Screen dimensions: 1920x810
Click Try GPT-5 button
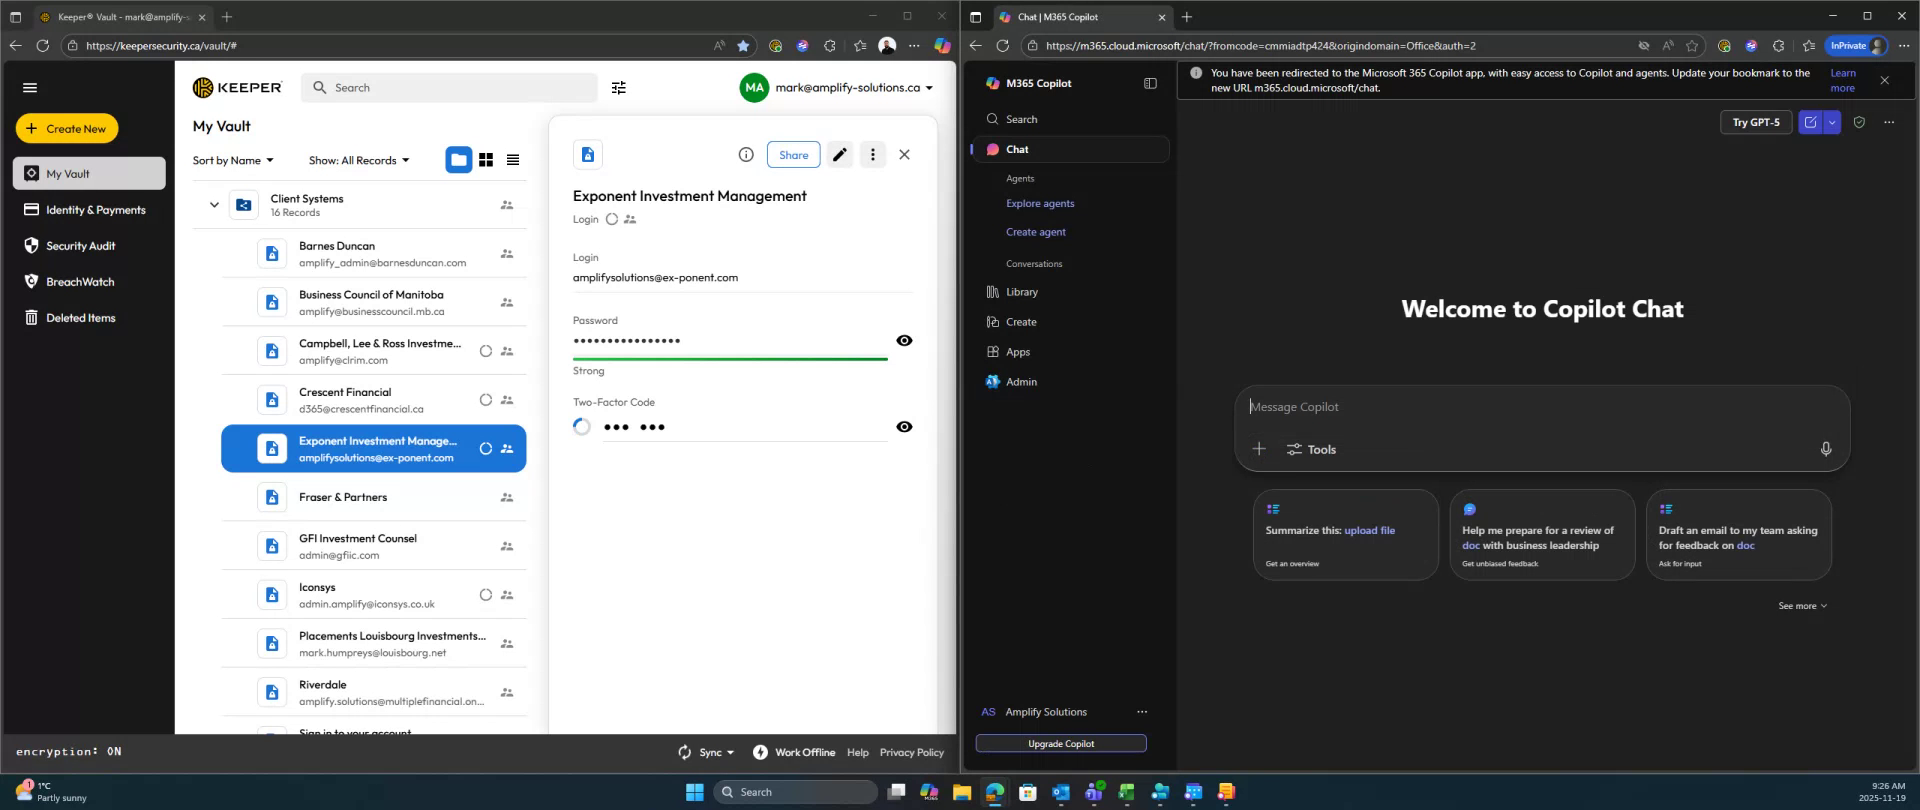pyautogui.click(x=1756, y=122)
